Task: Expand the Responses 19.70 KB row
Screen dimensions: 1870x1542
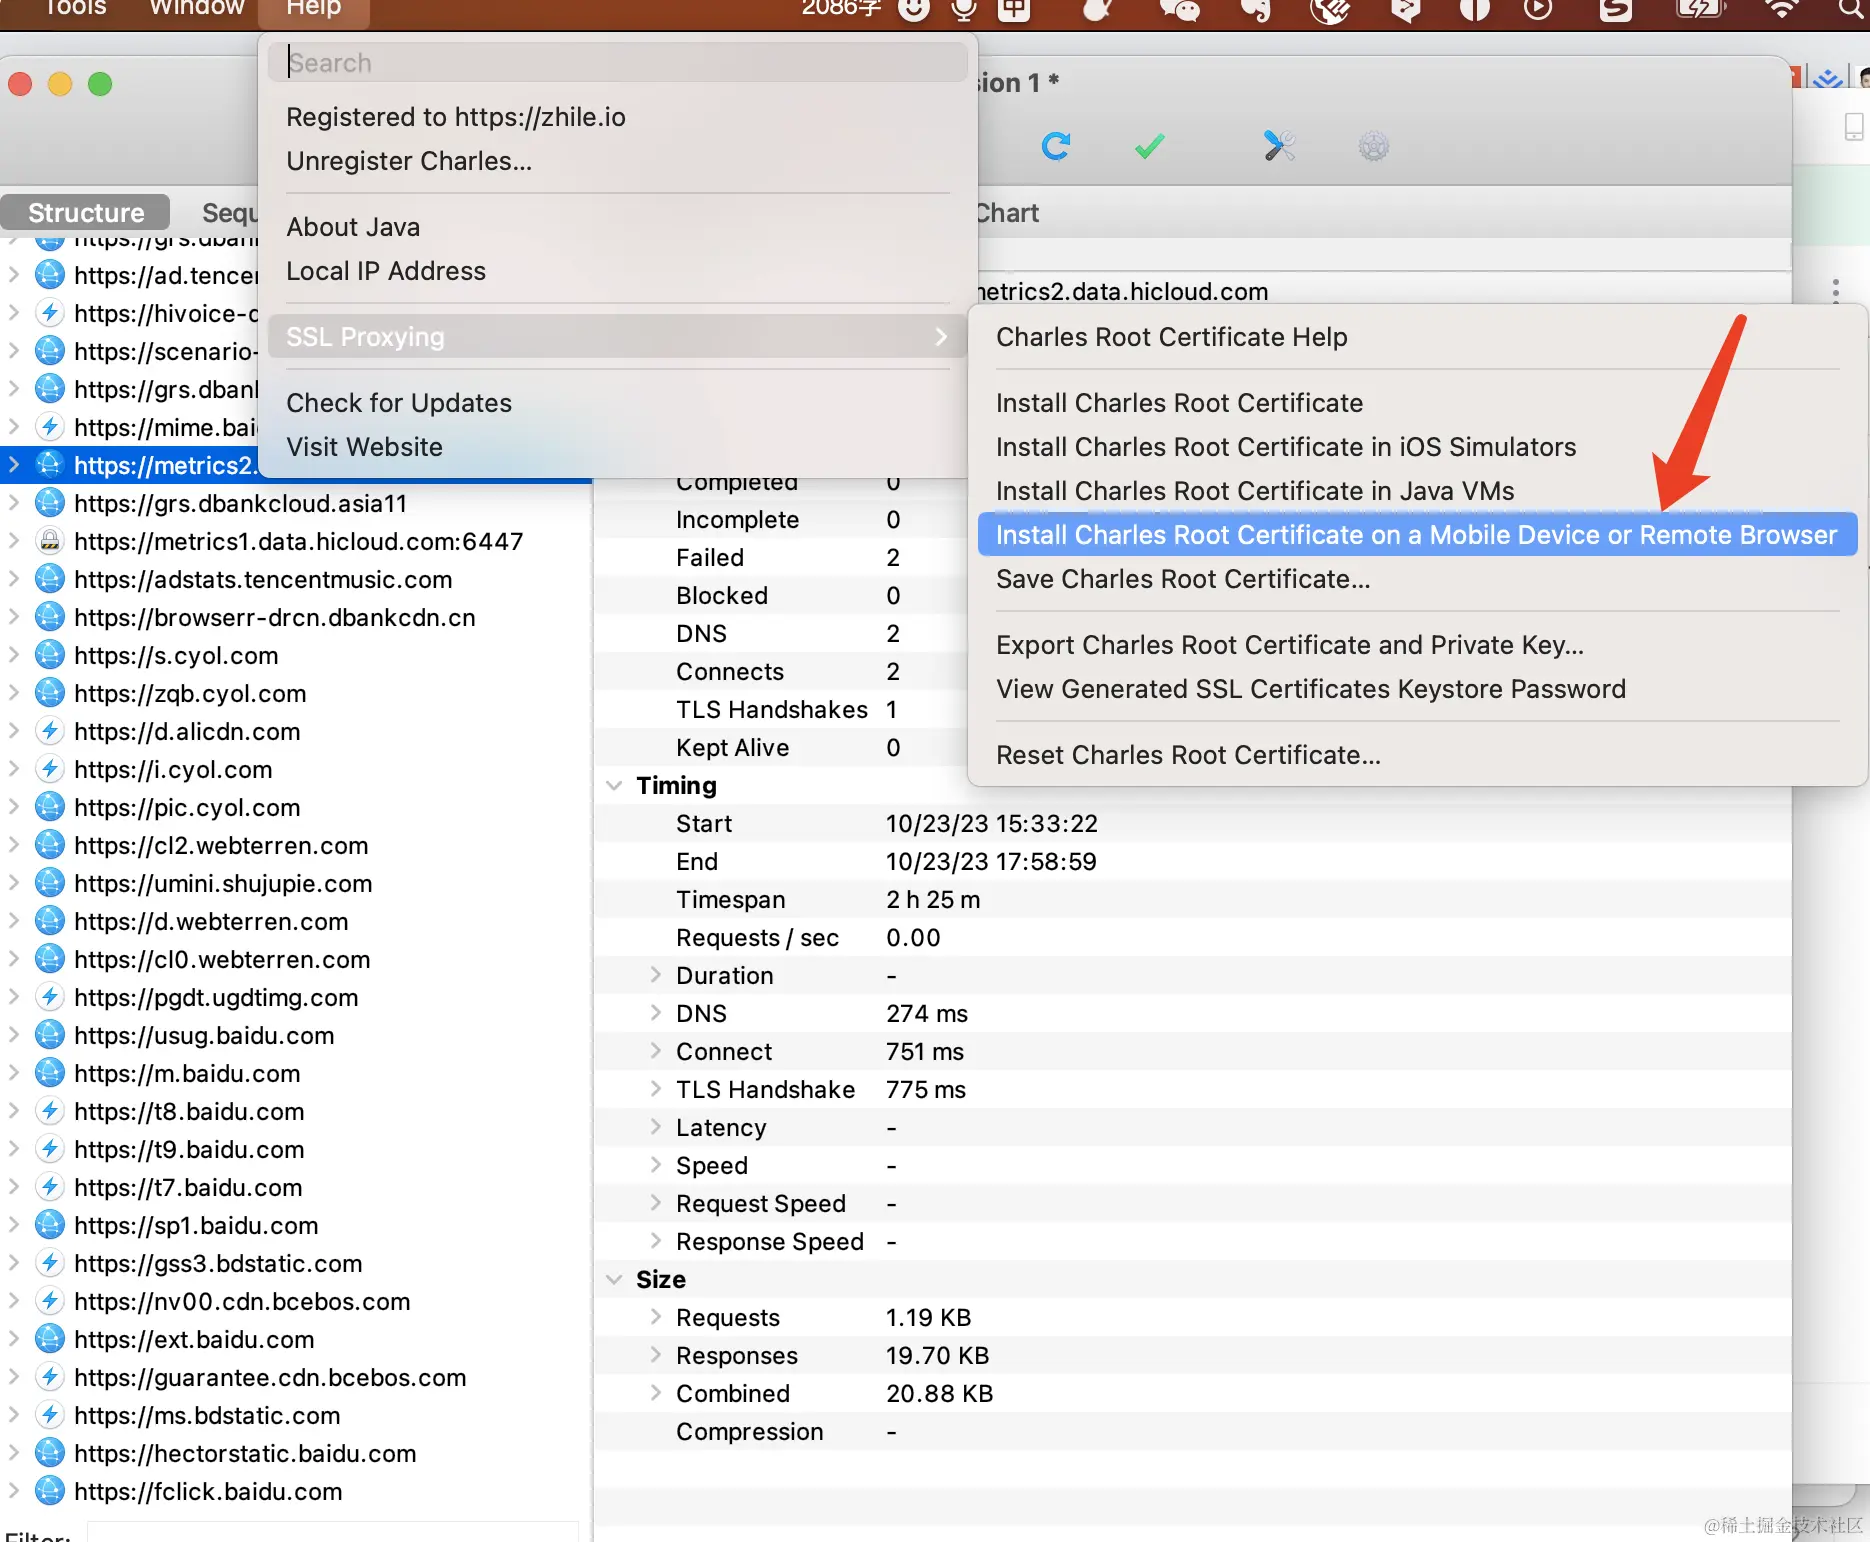Action: pos(656,1354)
